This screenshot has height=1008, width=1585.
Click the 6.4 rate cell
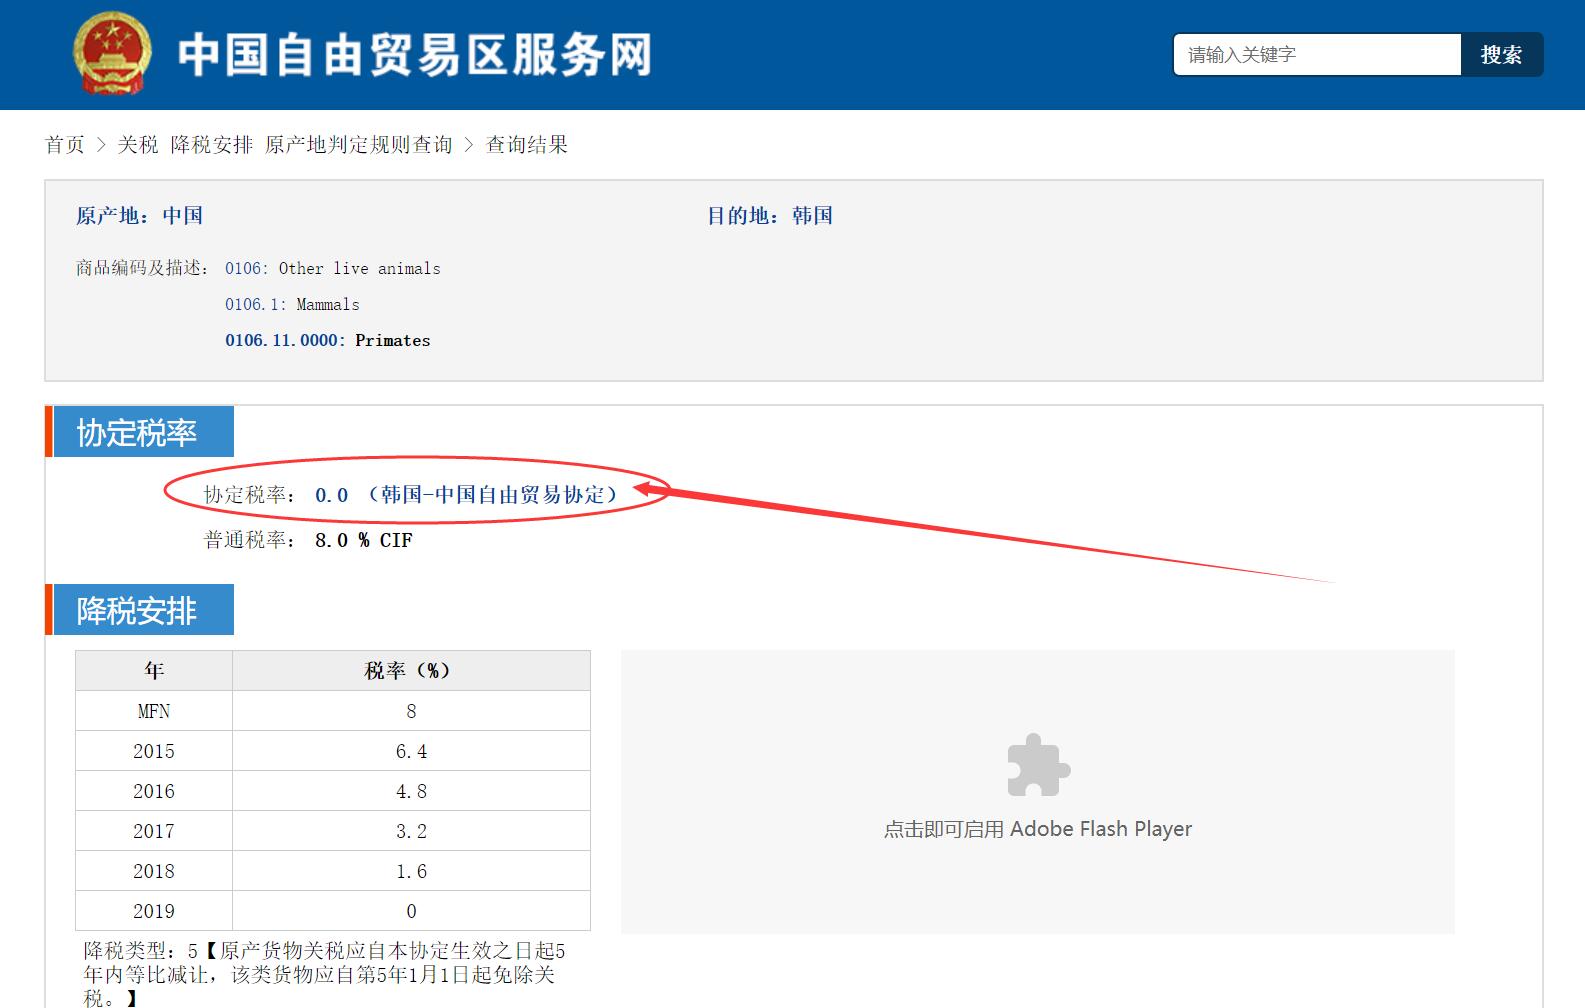click(411, 751)
